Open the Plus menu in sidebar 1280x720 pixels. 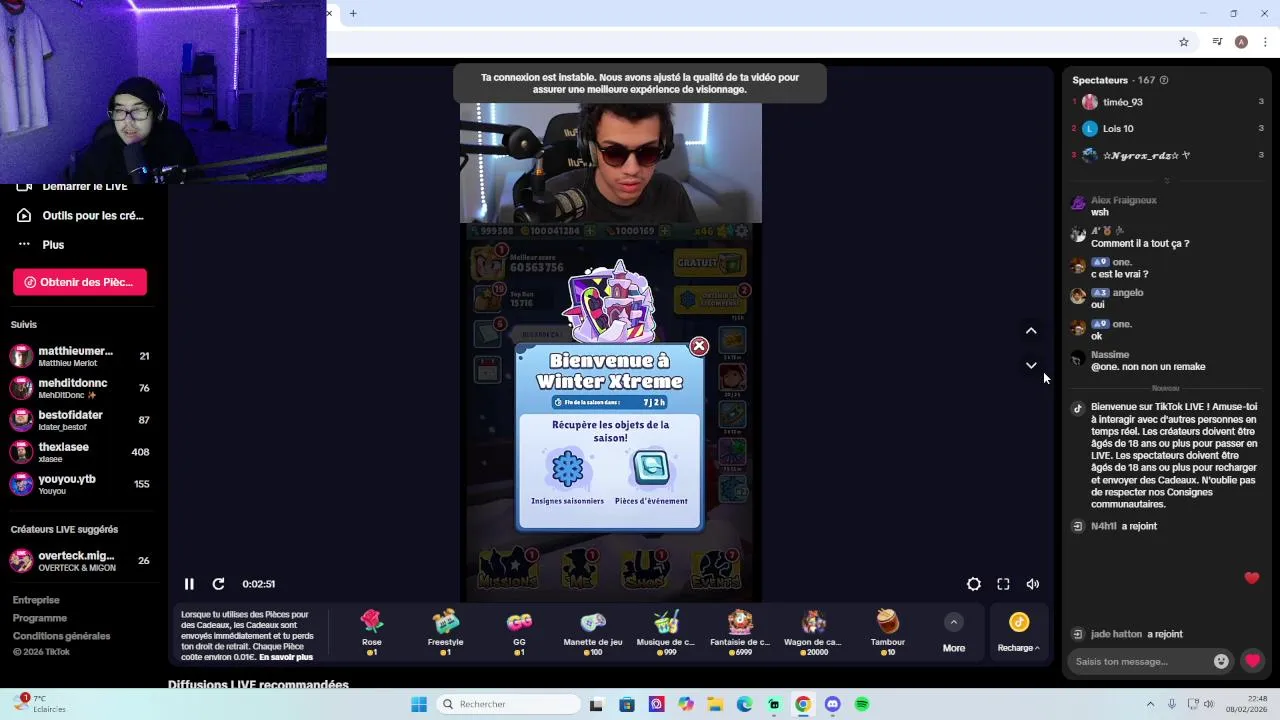point(40,244)
